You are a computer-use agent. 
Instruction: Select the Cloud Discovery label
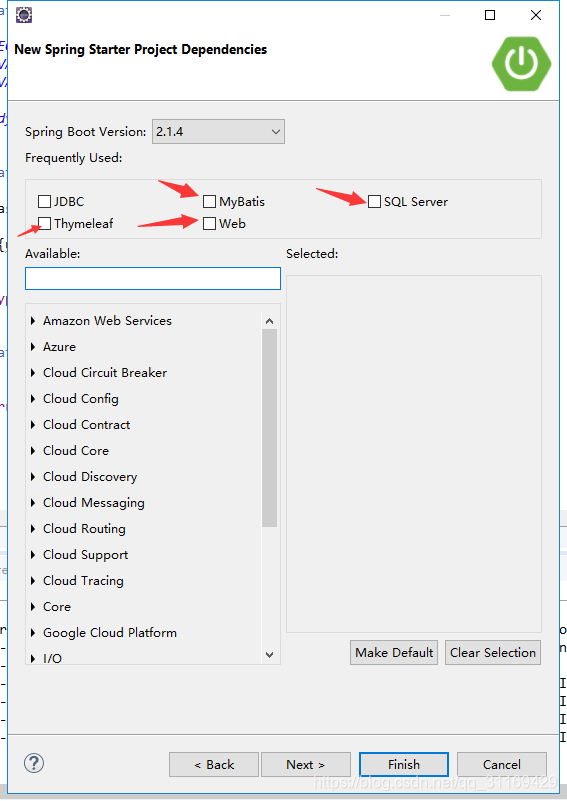[90, 477]
